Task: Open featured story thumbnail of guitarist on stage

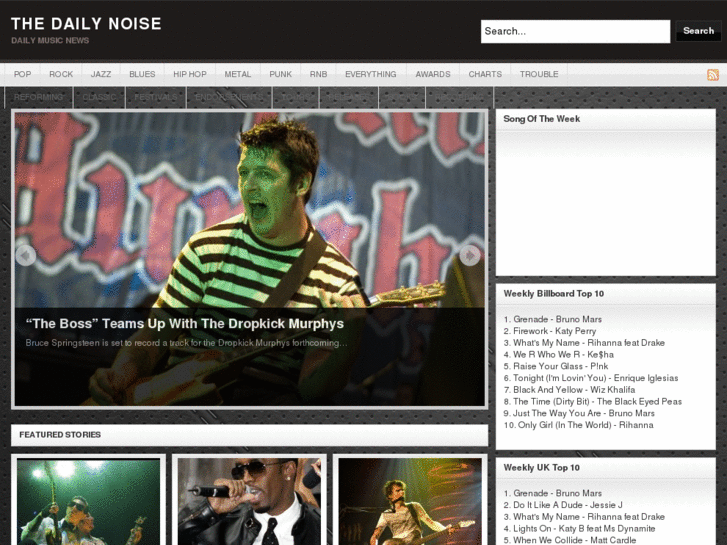Action: click(x=410, y=502)
